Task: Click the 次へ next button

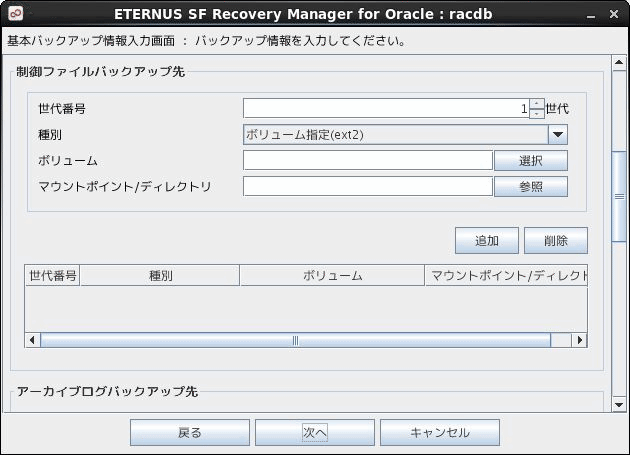Action: (315, 432)
